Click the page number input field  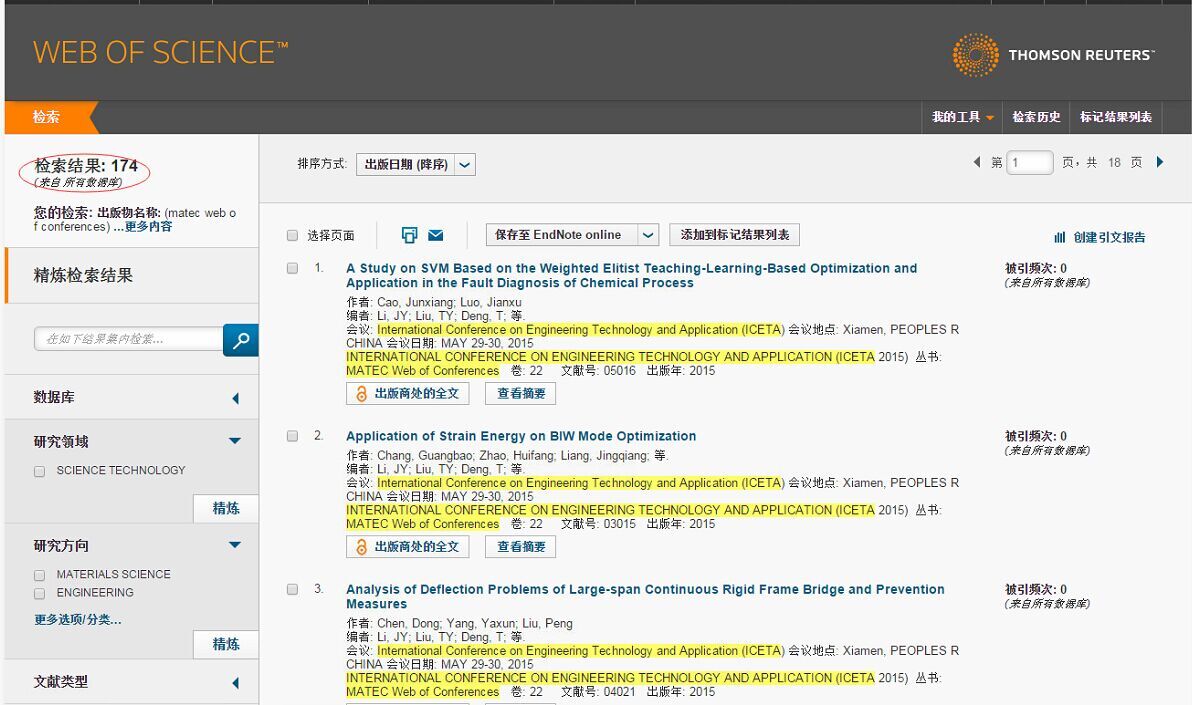coord(1029,163)
